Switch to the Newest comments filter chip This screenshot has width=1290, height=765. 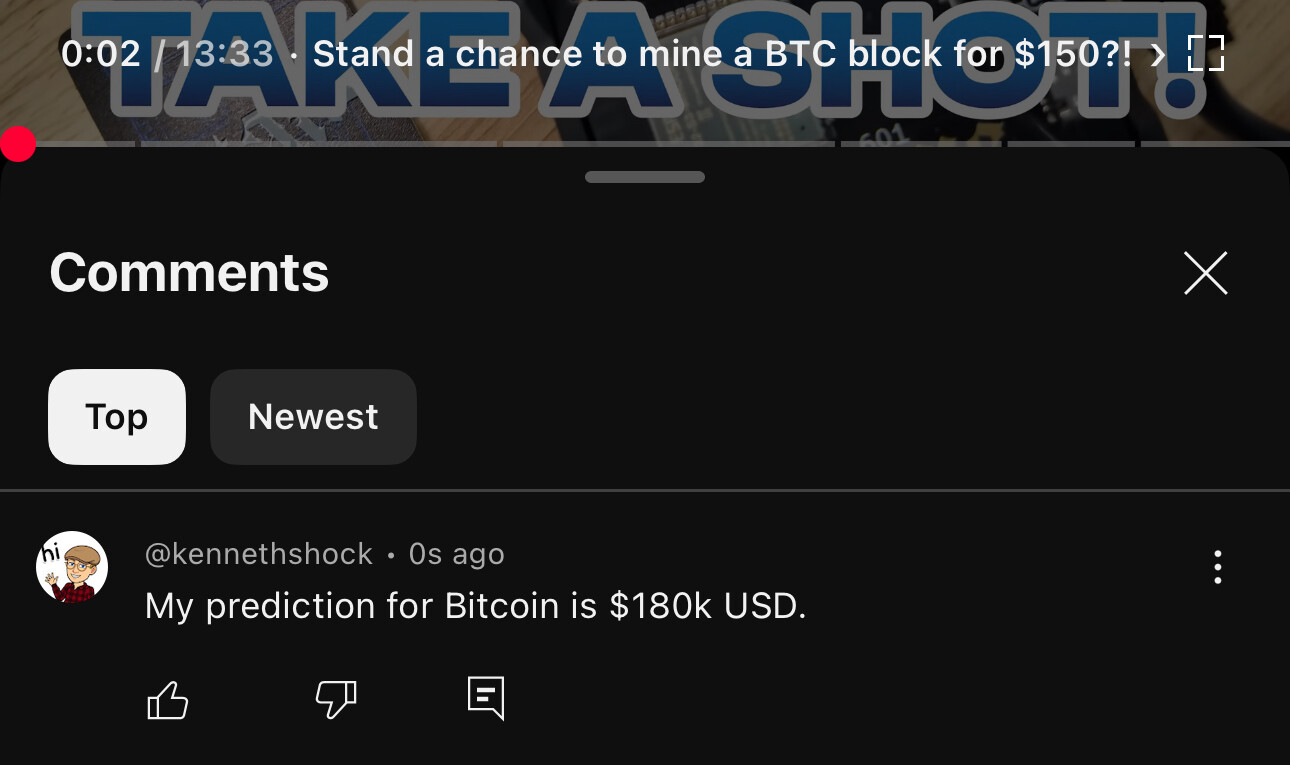[313, 417]
